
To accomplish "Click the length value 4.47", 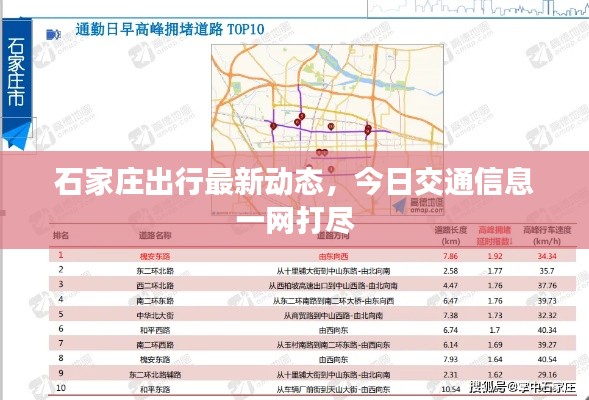I will 450,285.
